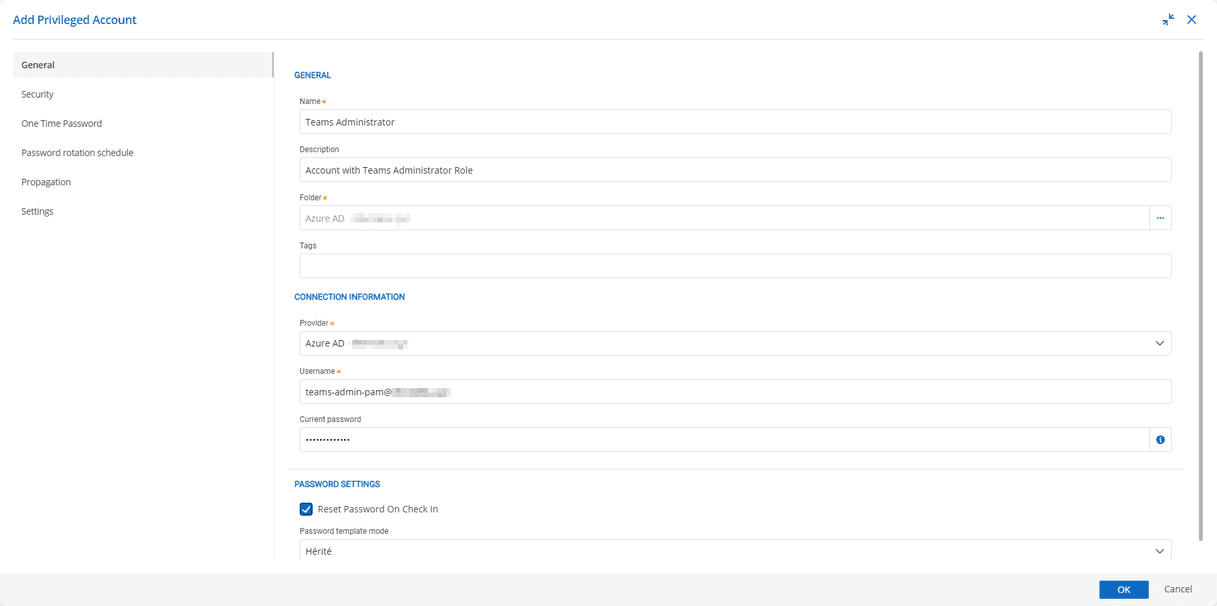Click the empty Tags field
This screenshot has height=606, width=1217.
[x=700, y=265]
